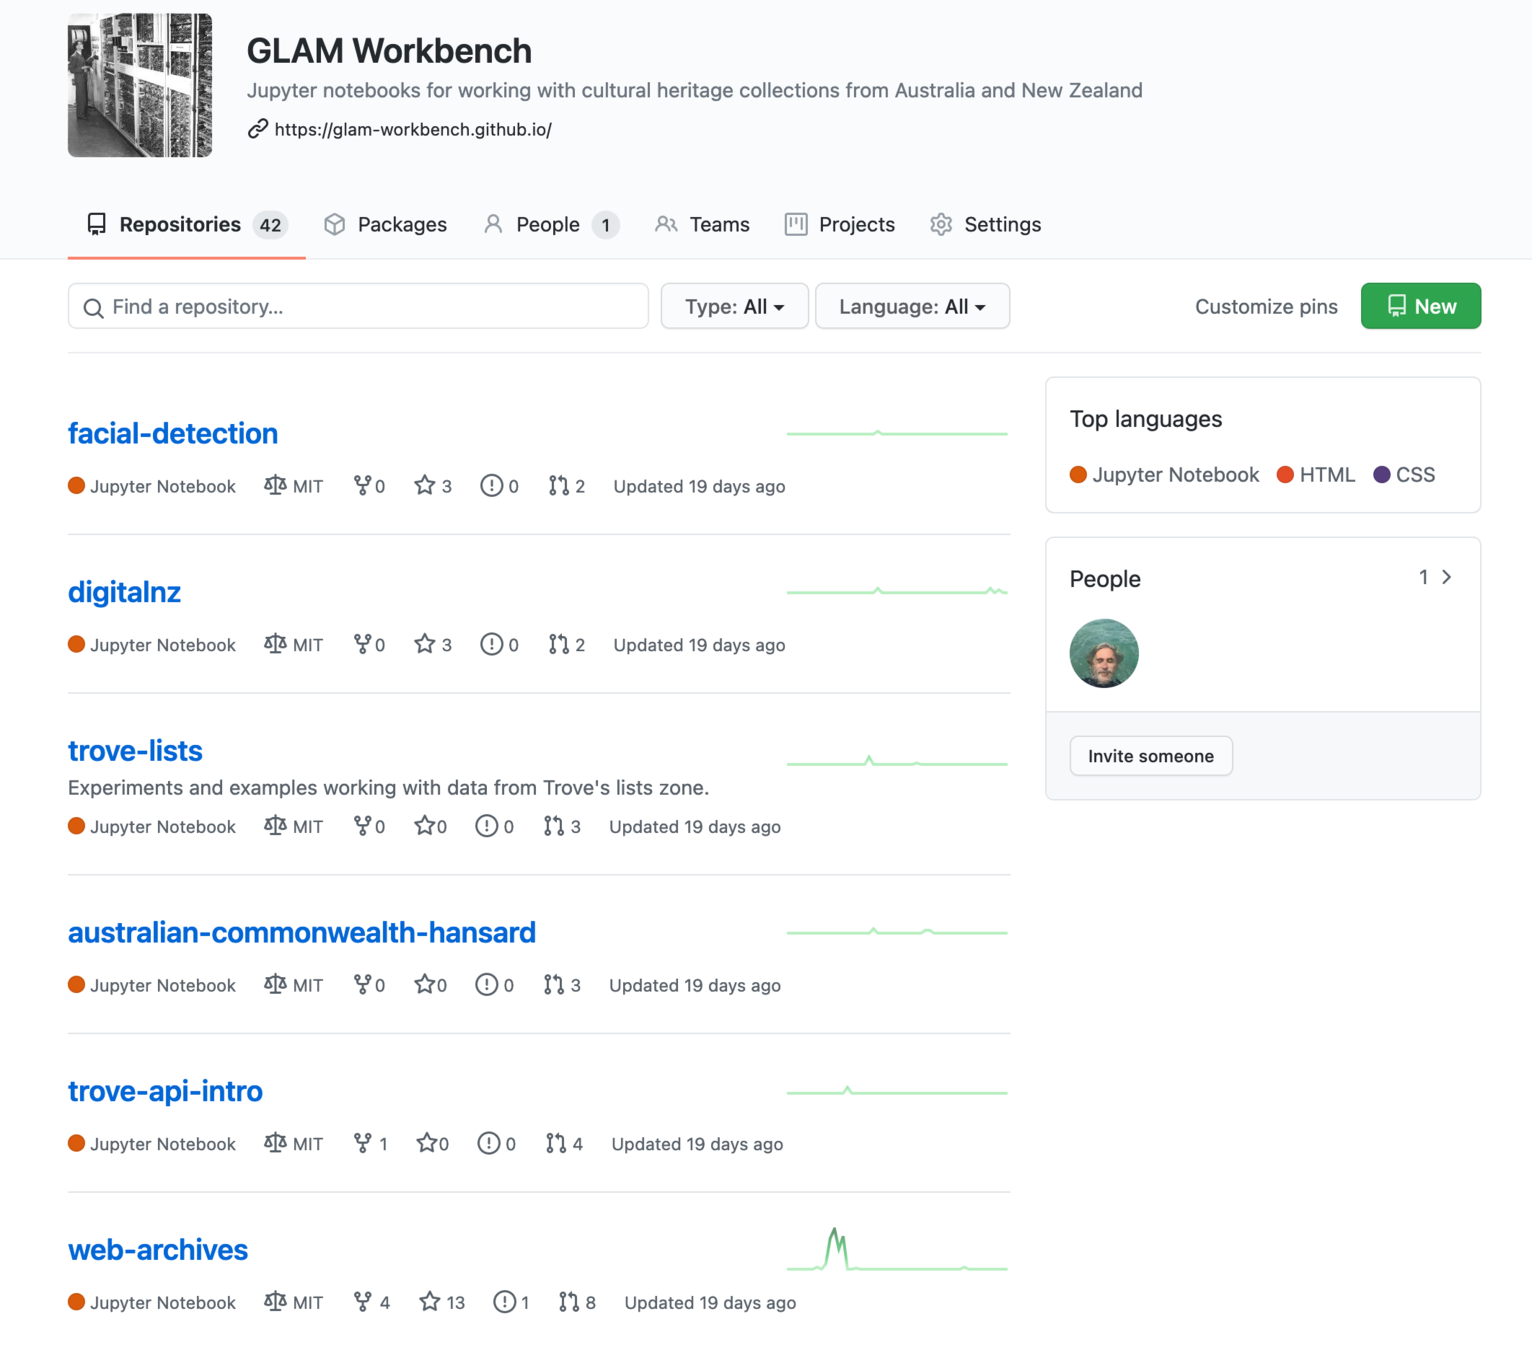Click the pull requests icon for trove-lists
1532x1350 pixels.
pos(554,826)
